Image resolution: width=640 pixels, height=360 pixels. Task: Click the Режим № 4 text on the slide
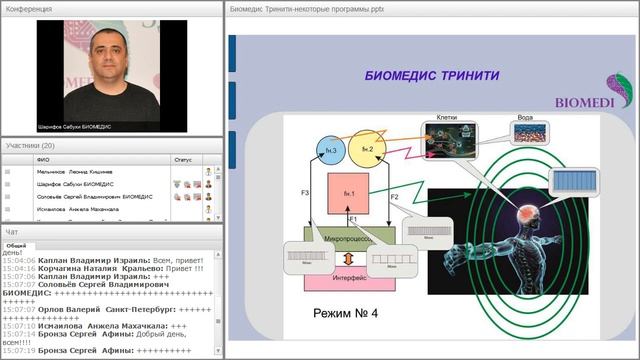(x=345, y=313)
